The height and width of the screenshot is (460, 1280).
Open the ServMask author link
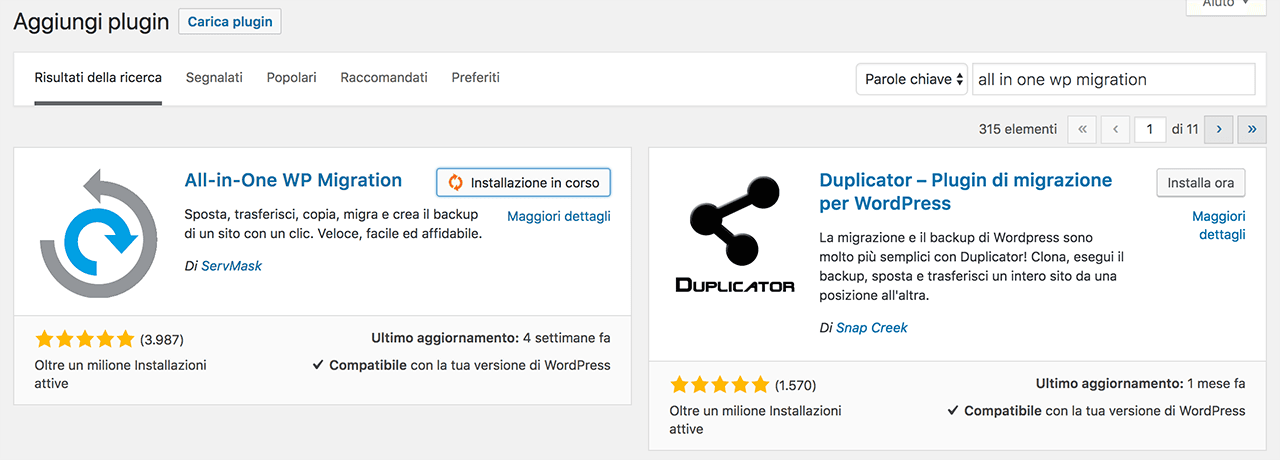coord(231,266)
